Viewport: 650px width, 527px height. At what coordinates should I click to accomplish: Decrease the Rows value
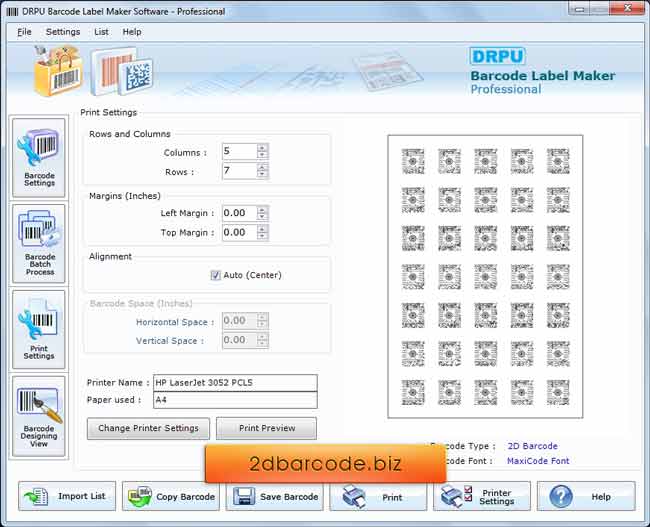[x=262, y=175]
